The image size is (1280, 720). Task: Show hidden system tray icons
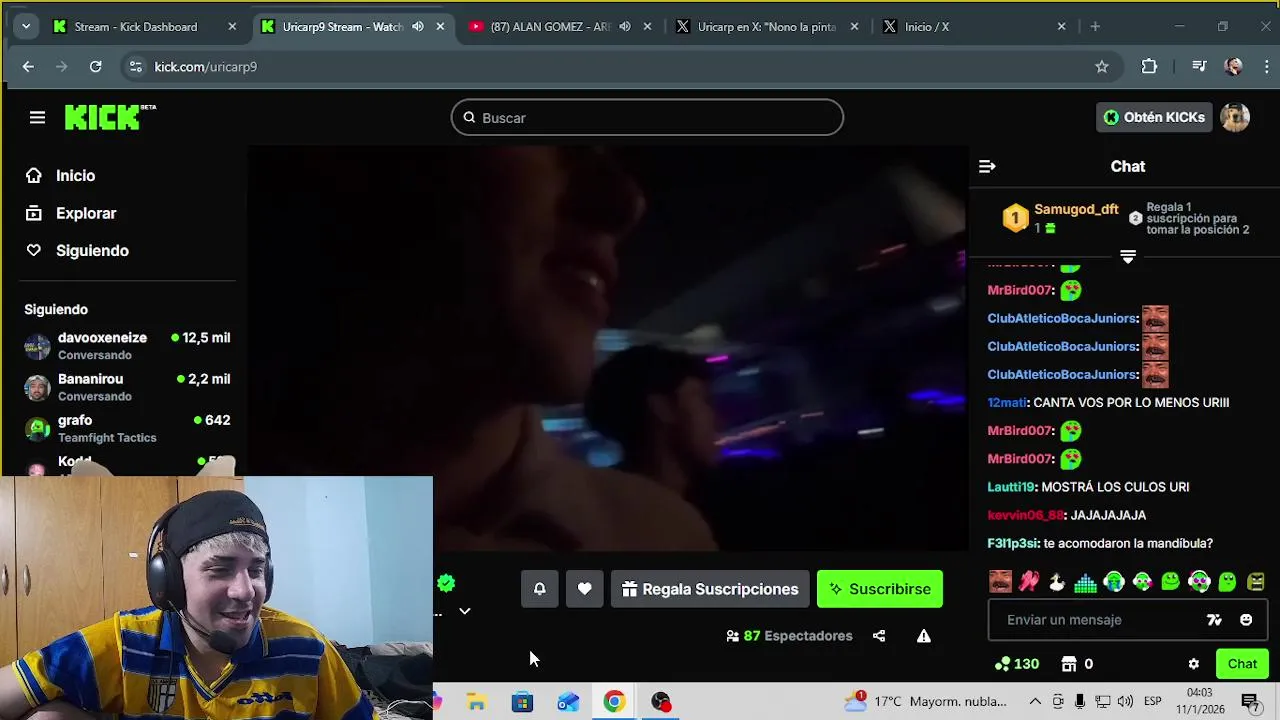[1035, 701]
